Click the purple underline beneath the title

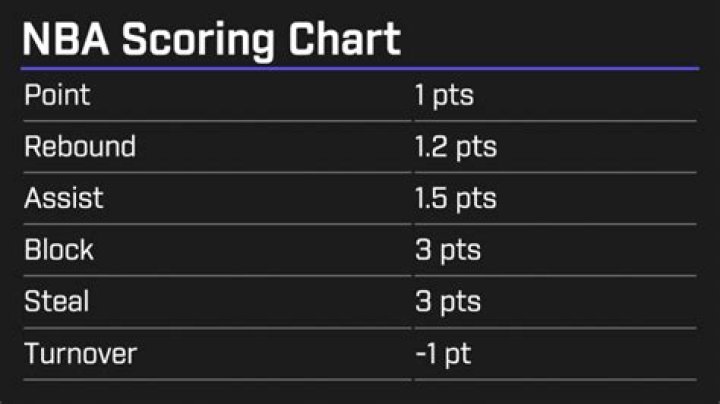tap(360, 68)
